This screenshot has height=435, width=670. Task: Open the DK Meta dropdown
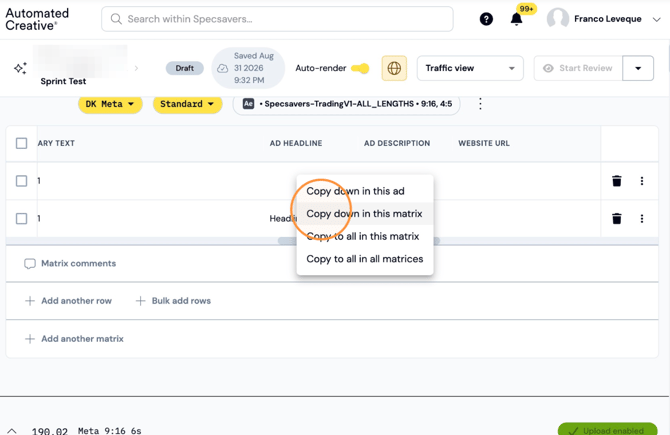point(110,104)
